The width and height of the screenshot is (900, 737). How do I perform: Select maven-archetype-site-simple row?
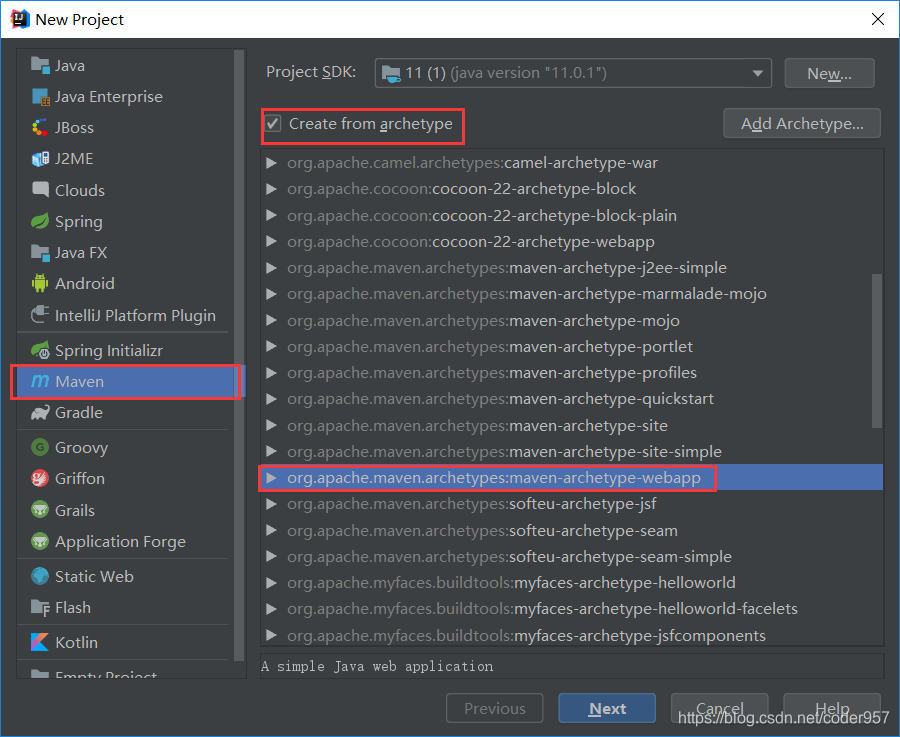(572, 452)
